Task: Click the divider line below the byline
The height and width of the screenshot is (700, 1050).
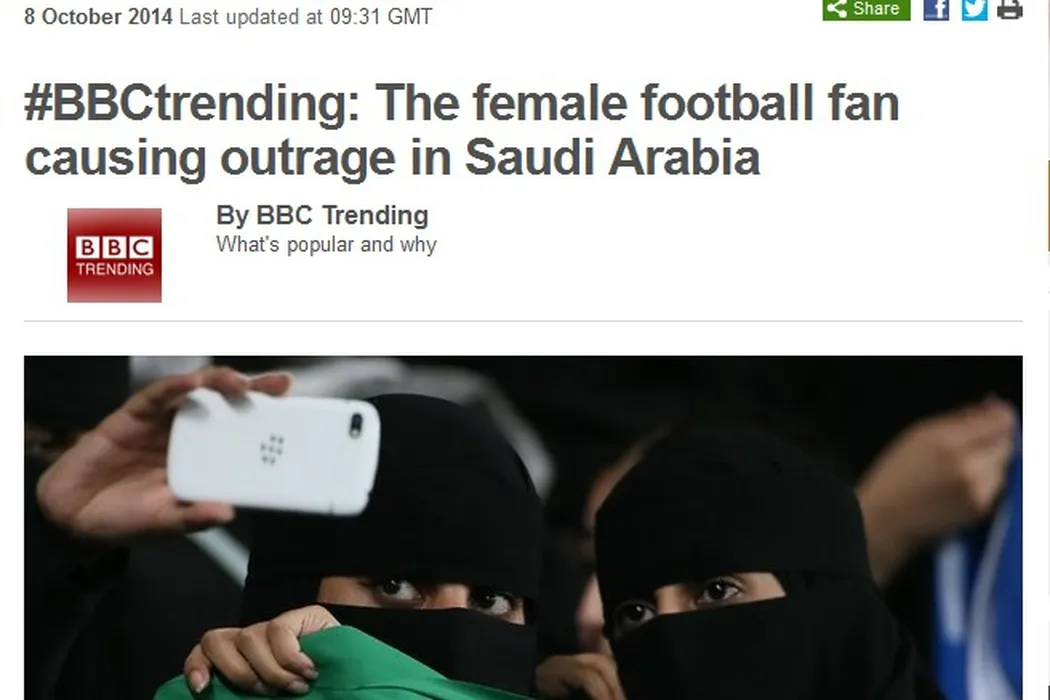Action: coord(523,321)
